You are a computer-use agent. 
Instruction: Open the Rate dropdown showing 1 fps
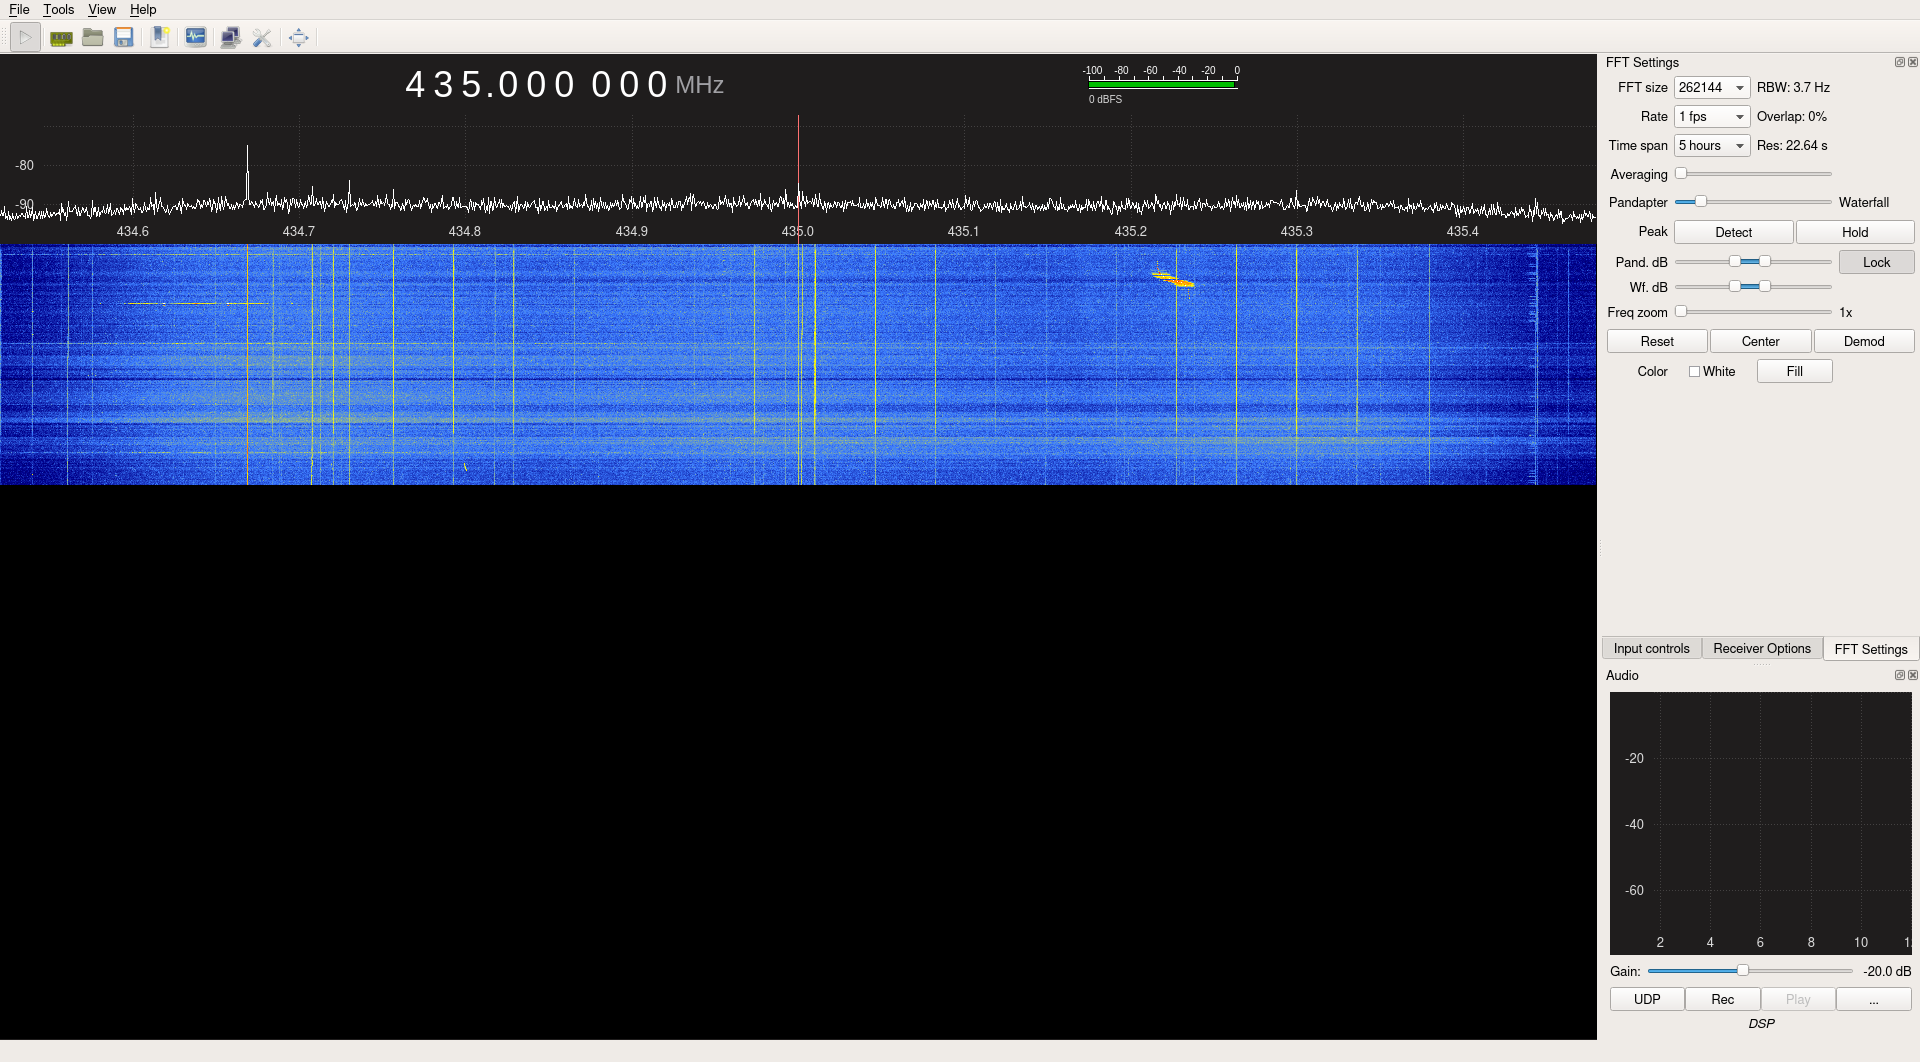pos(1712,117)
